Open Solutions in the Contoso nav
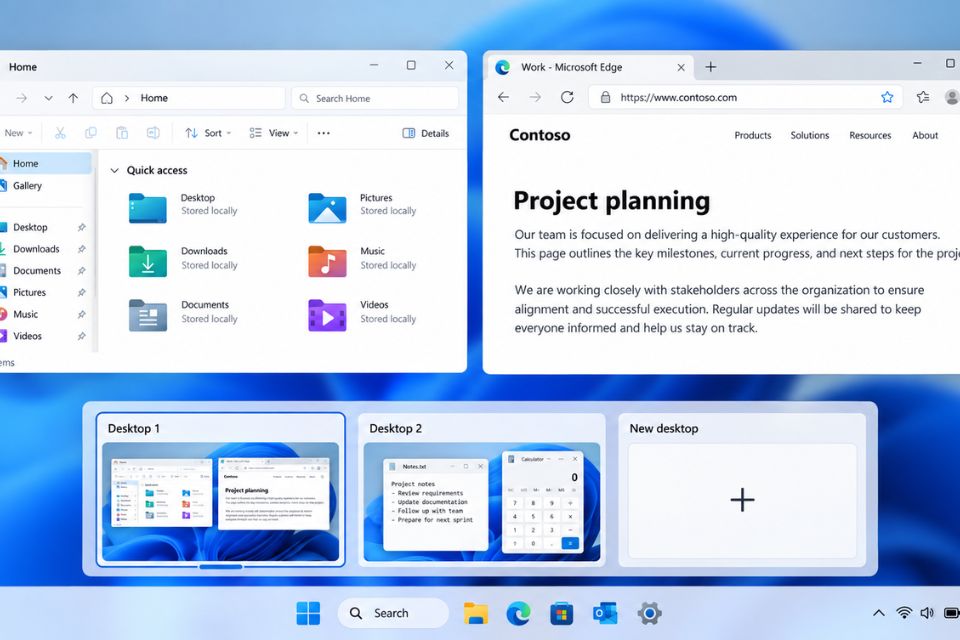This screenshot has height=640, width=960. pyautogui.click(x=809, y=135)
